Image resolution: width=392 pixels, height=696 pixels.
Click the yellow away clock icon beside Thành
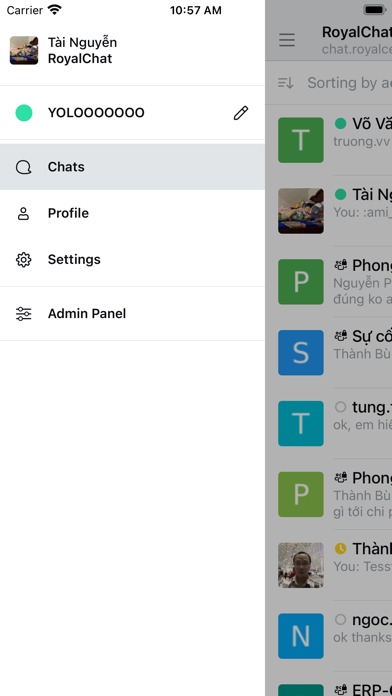coord(341,549)
